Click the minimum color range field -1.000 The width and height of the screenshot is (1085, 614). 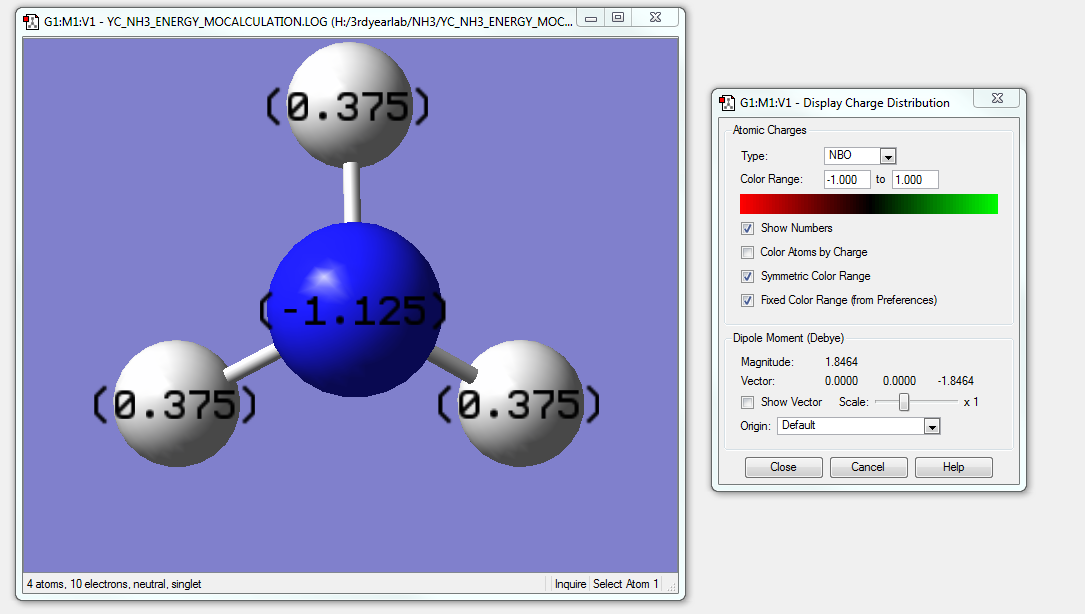[846, 180]
